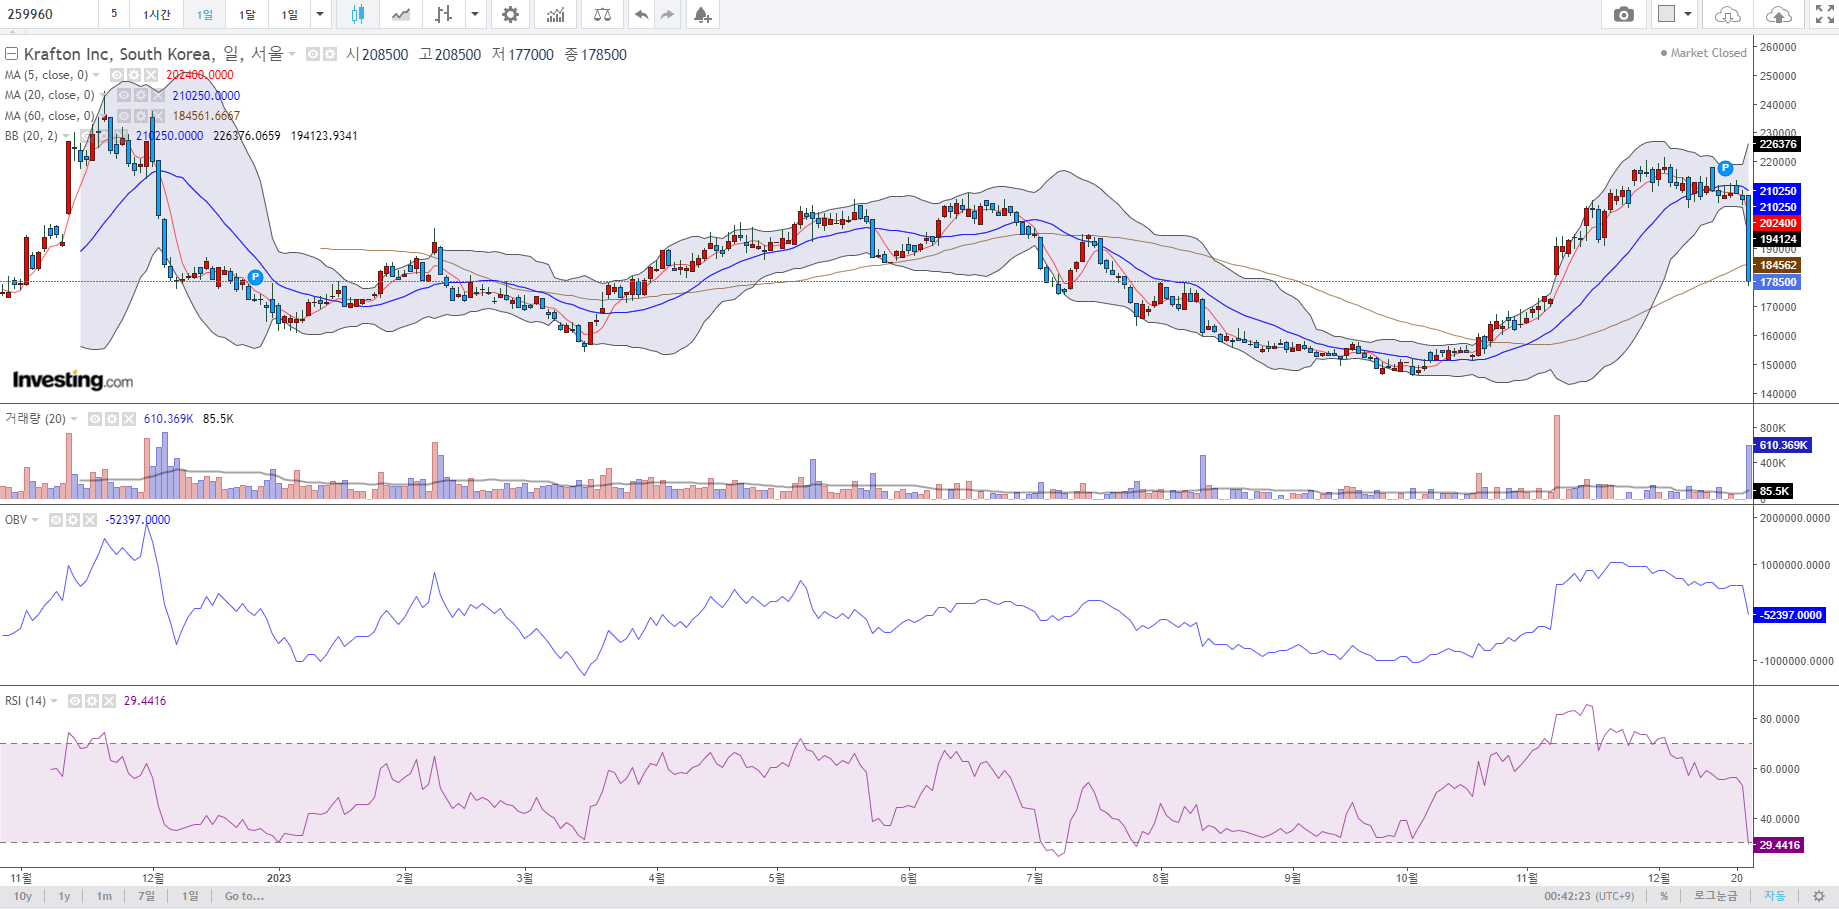
Task: Hide MA (5, close, 0) indicator
Action: point(117,75)
